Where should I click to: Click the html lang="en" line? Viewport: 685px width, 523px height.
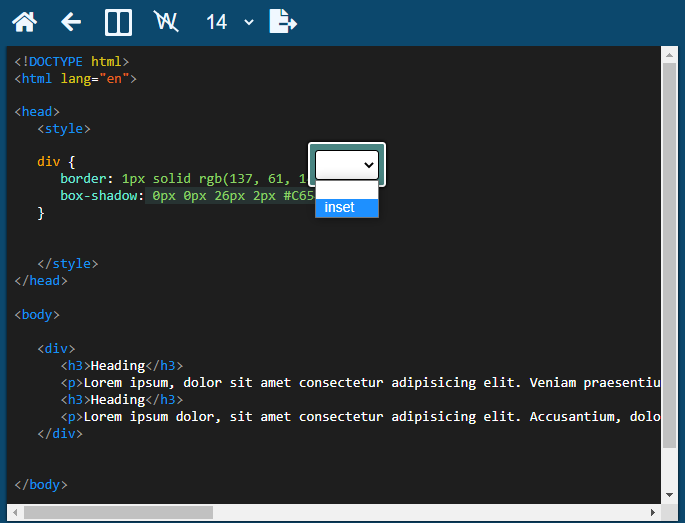(76, 79)
